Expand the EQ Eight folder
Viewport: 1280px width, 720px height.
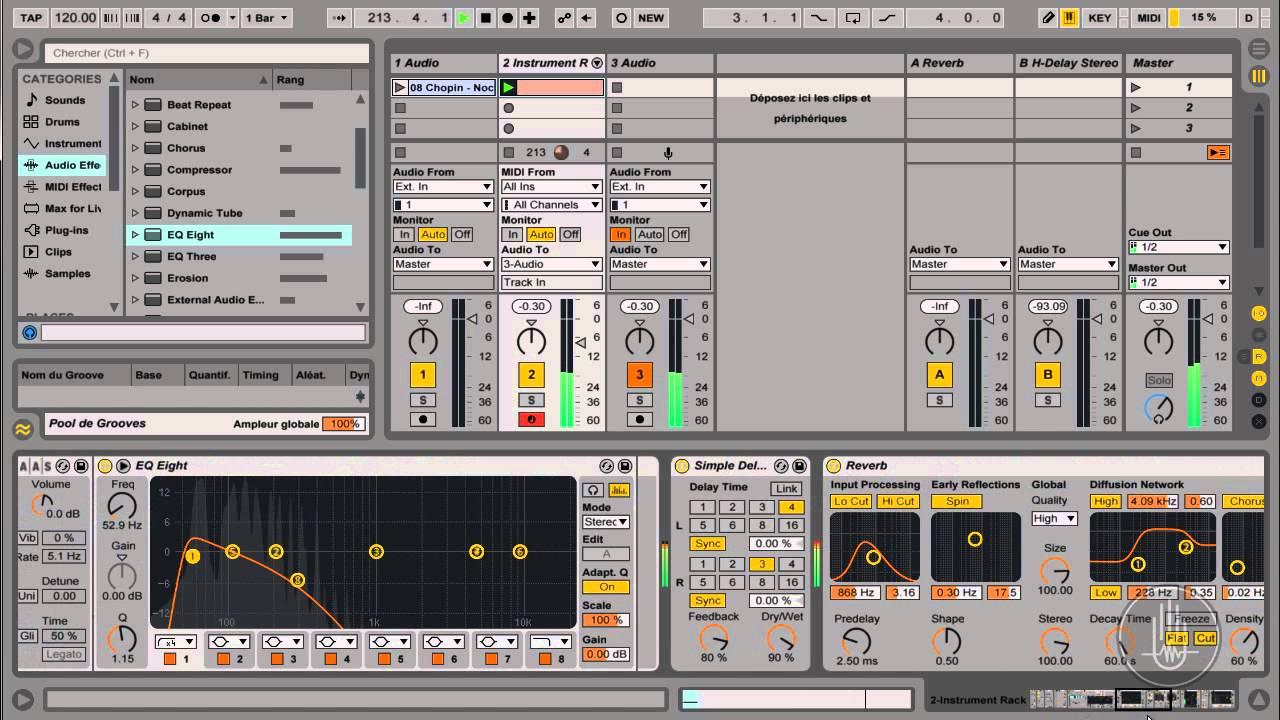coord(135,235)
